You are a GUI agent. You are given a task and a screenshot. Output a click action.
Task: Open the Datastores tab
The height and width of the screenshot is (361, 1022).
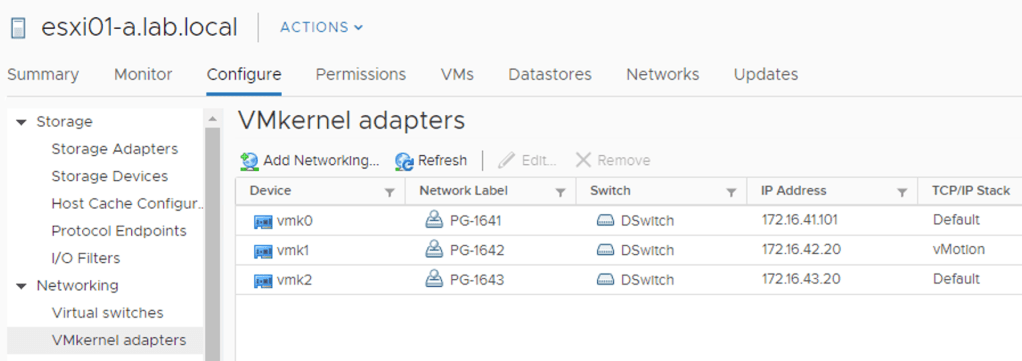(x=549, y=74)
